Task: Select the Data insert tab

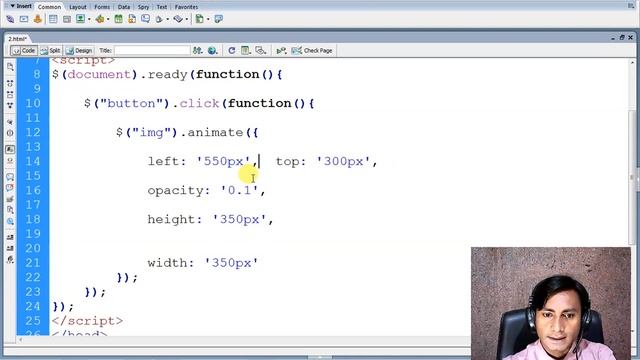Action: tap(124, 7)
